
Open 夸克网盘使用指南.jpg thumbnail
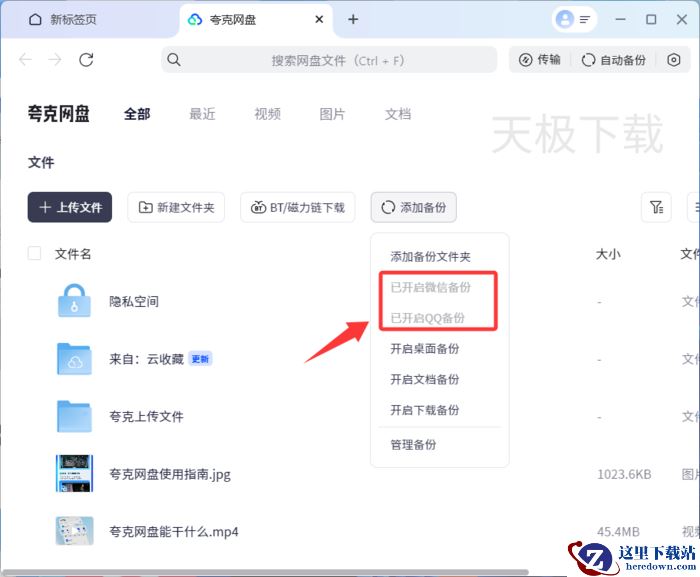click(x=75, y=473)
